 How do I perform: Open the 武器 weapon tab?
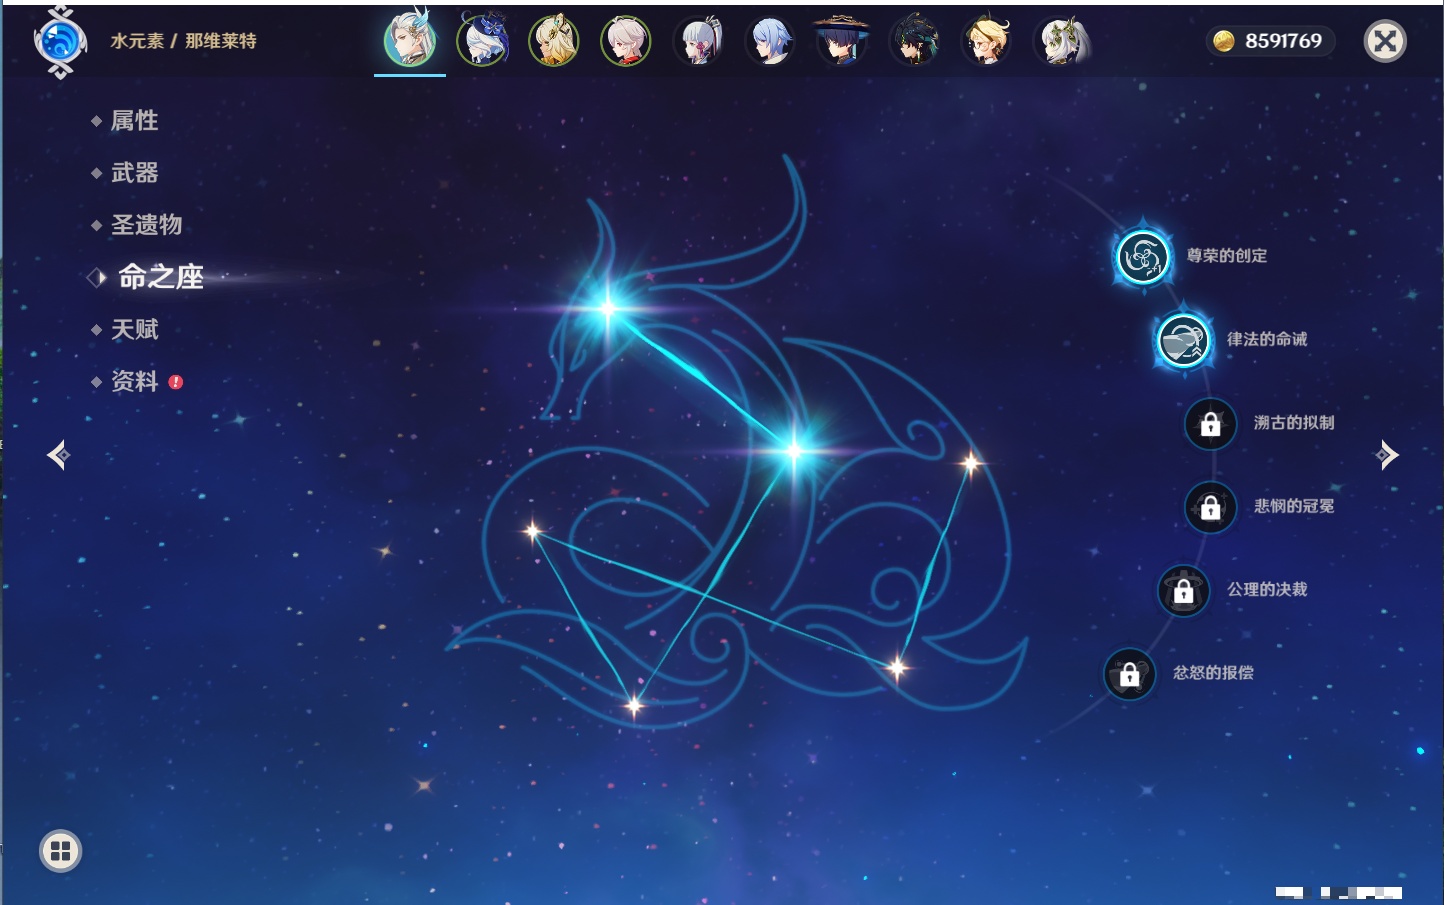pos(134,173)
